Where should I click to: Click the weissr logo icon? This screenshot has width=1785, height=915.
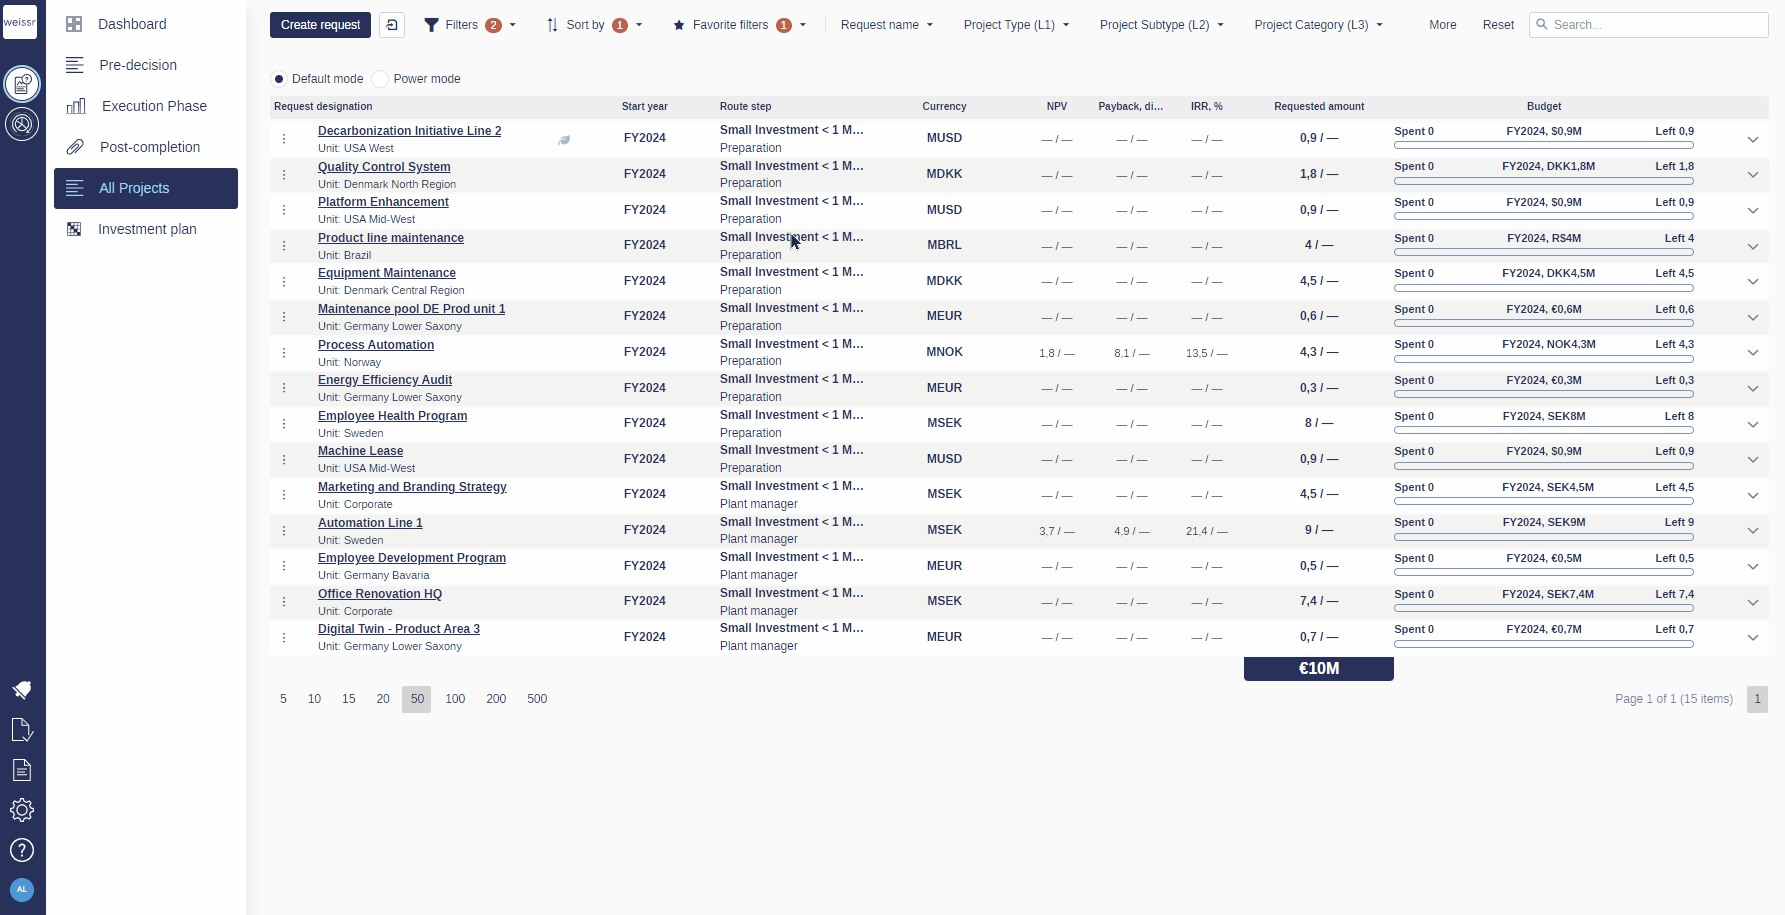pos(20,22)
